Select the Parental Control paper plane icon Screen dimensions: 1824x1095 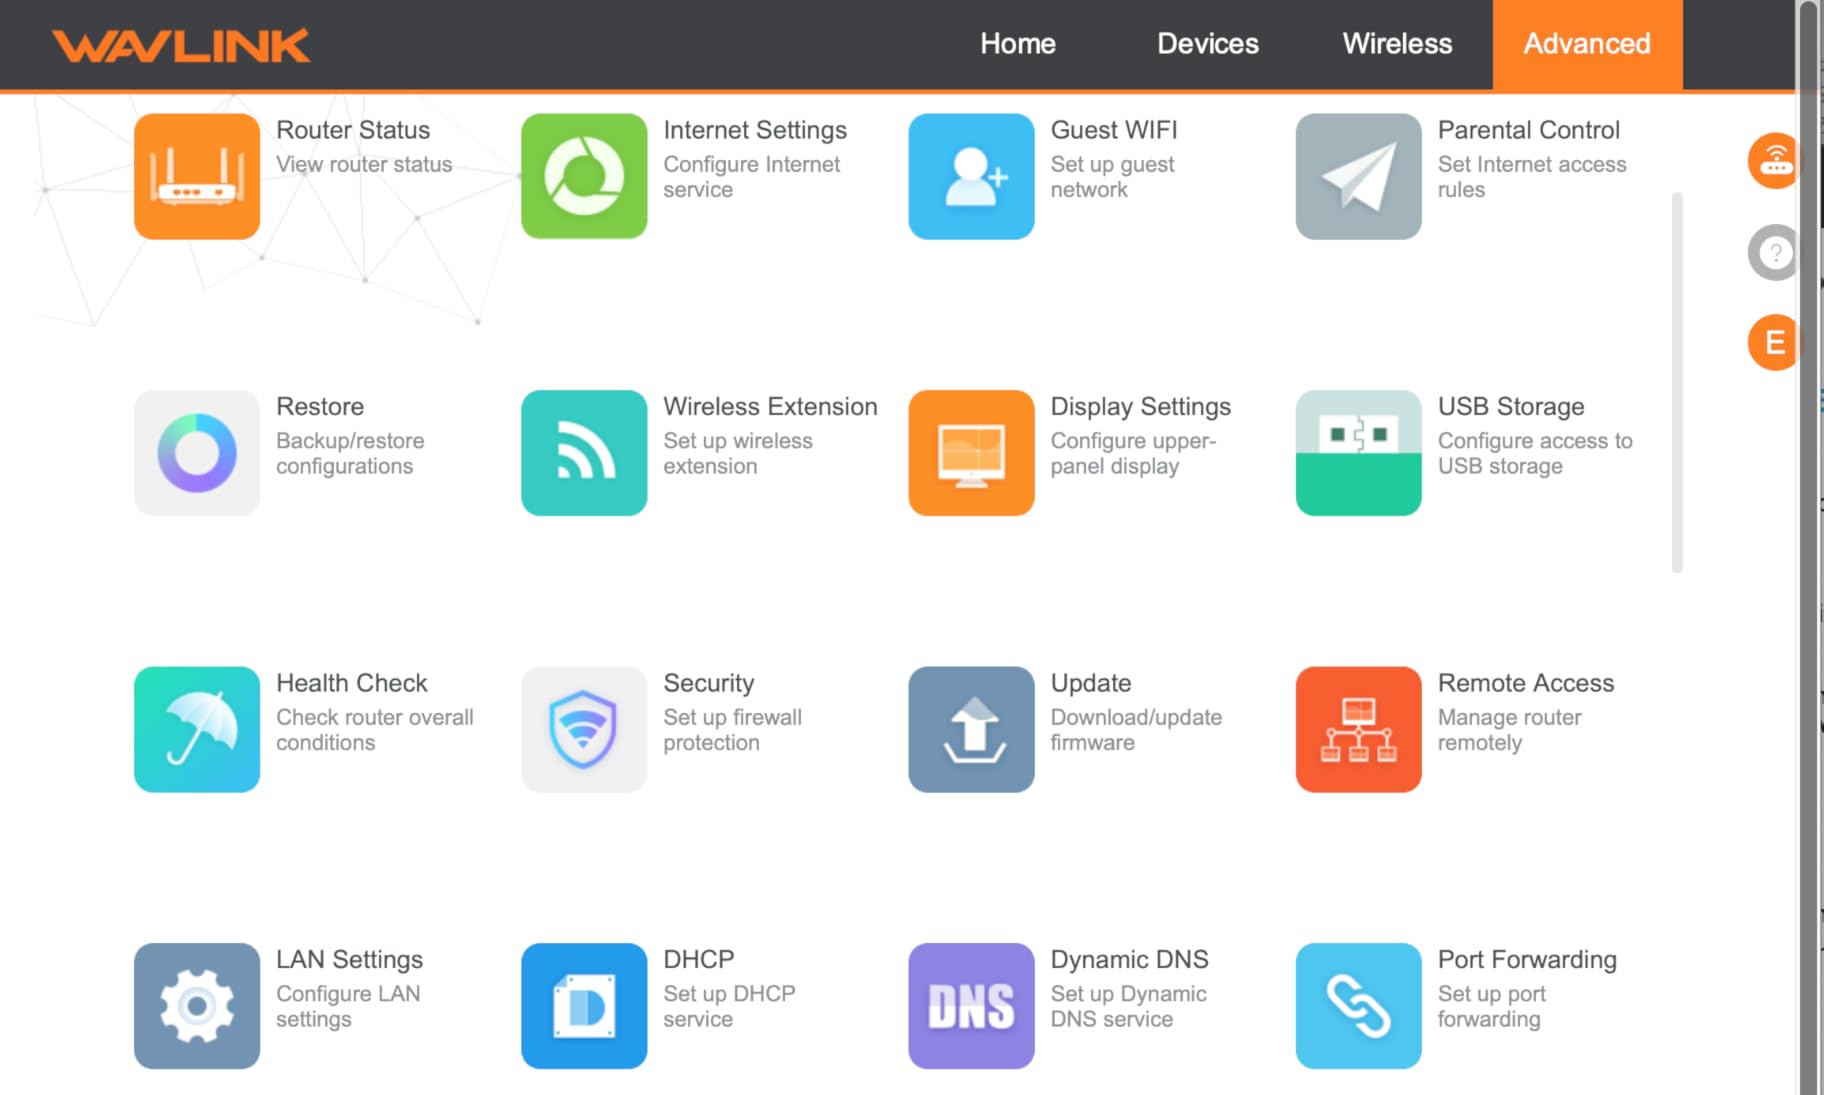click(1358, 176)
